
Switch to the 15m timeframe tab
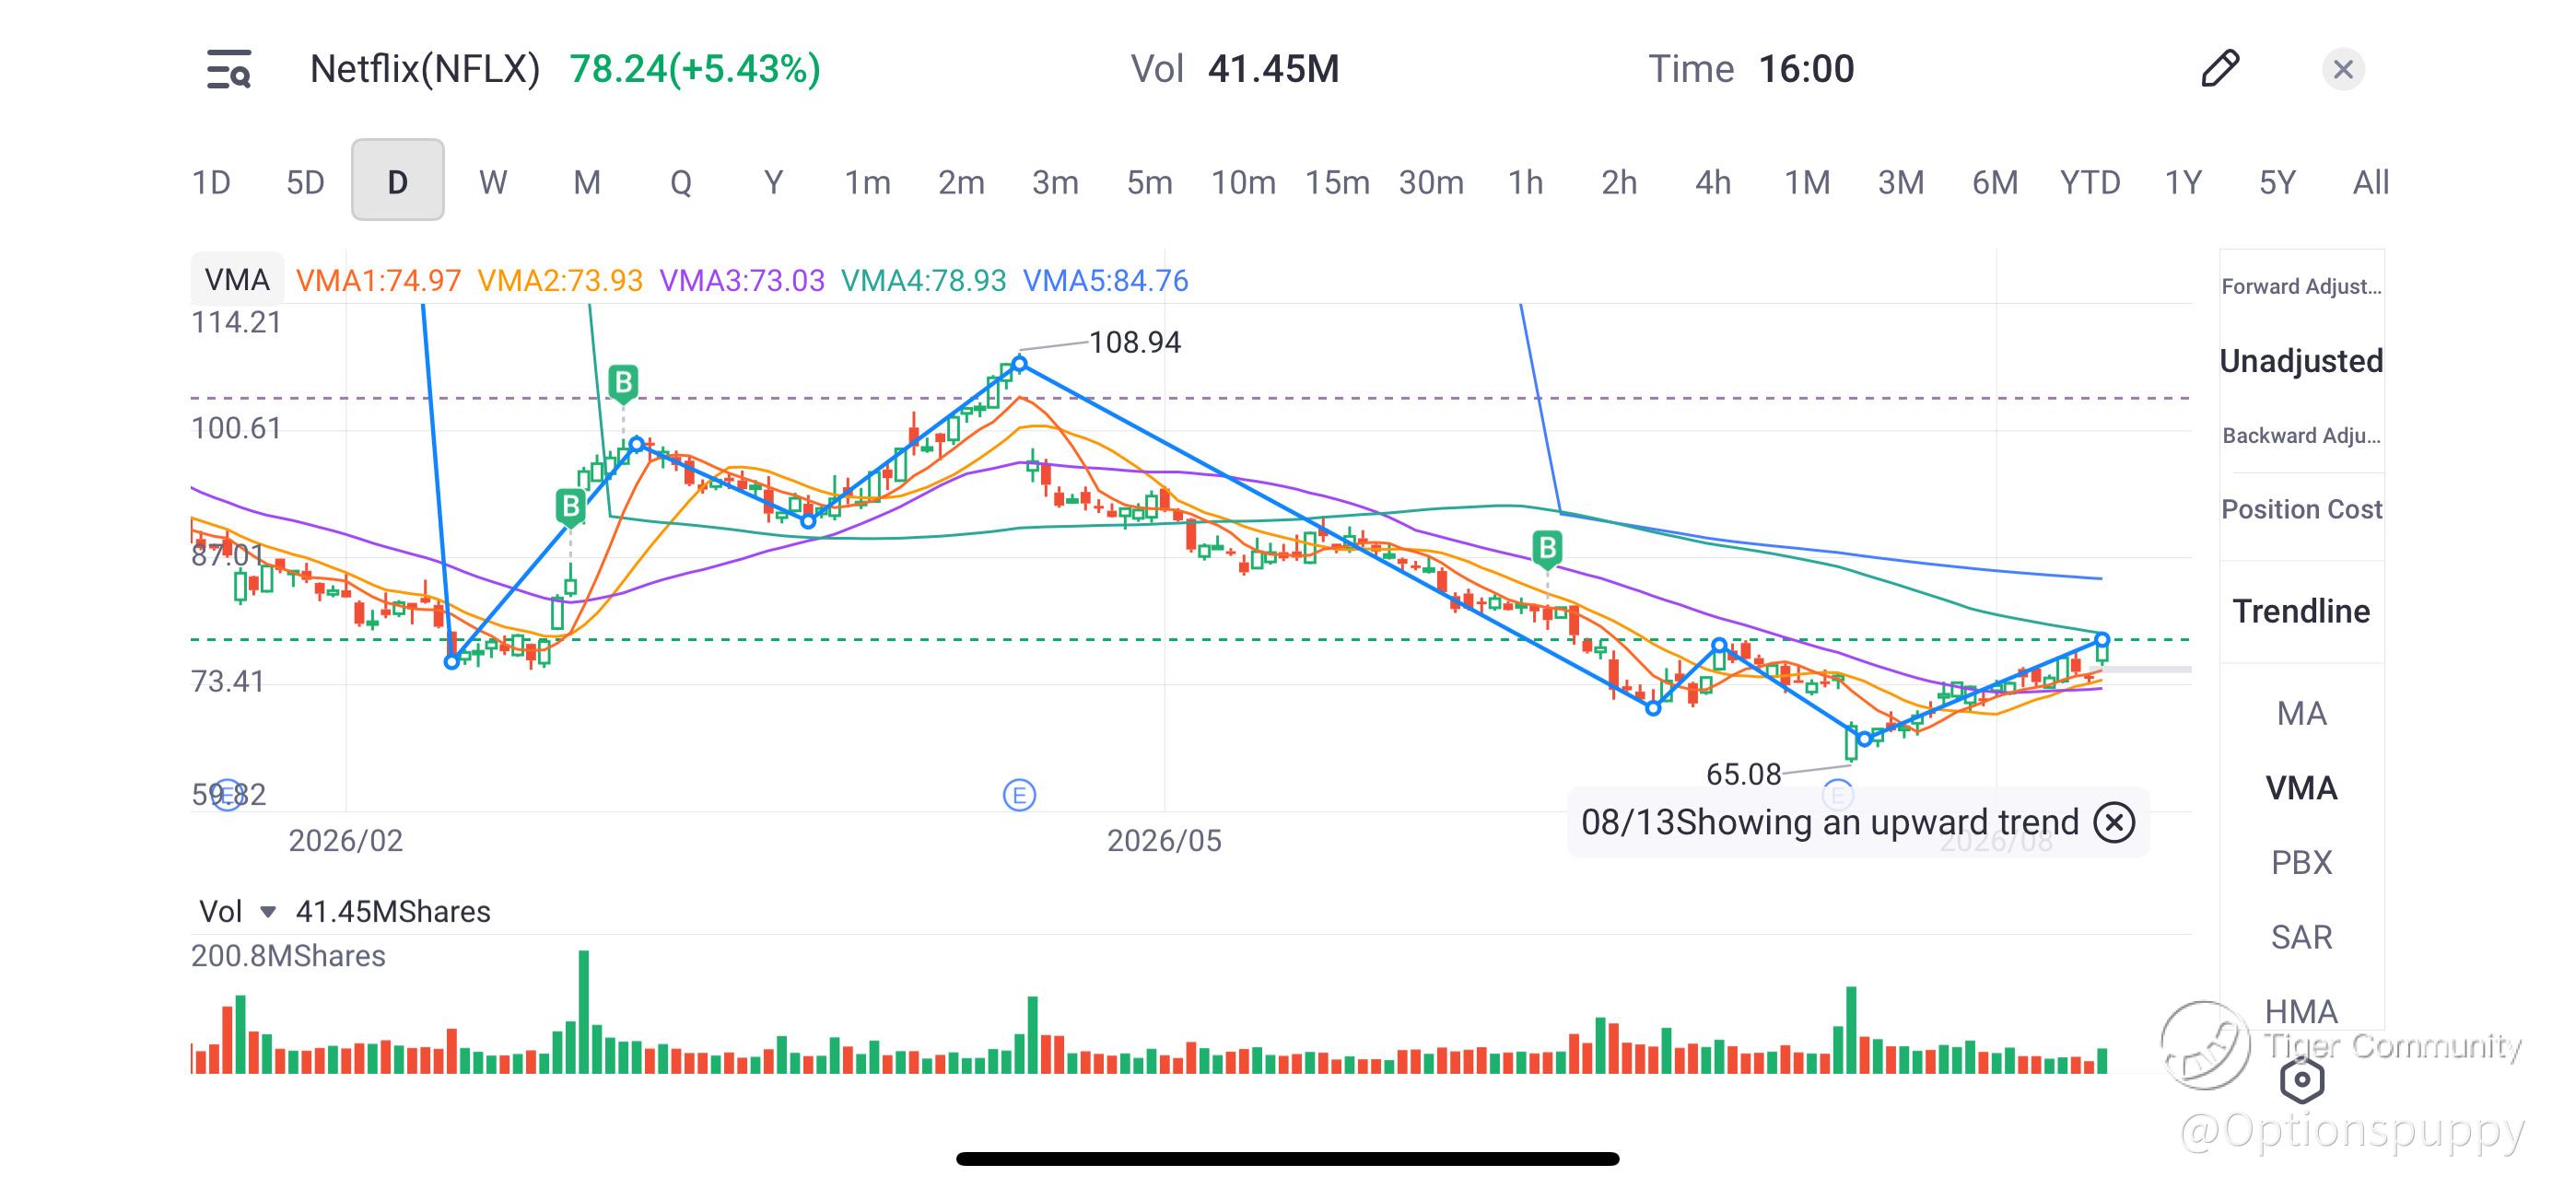[x=1337, y=182]
